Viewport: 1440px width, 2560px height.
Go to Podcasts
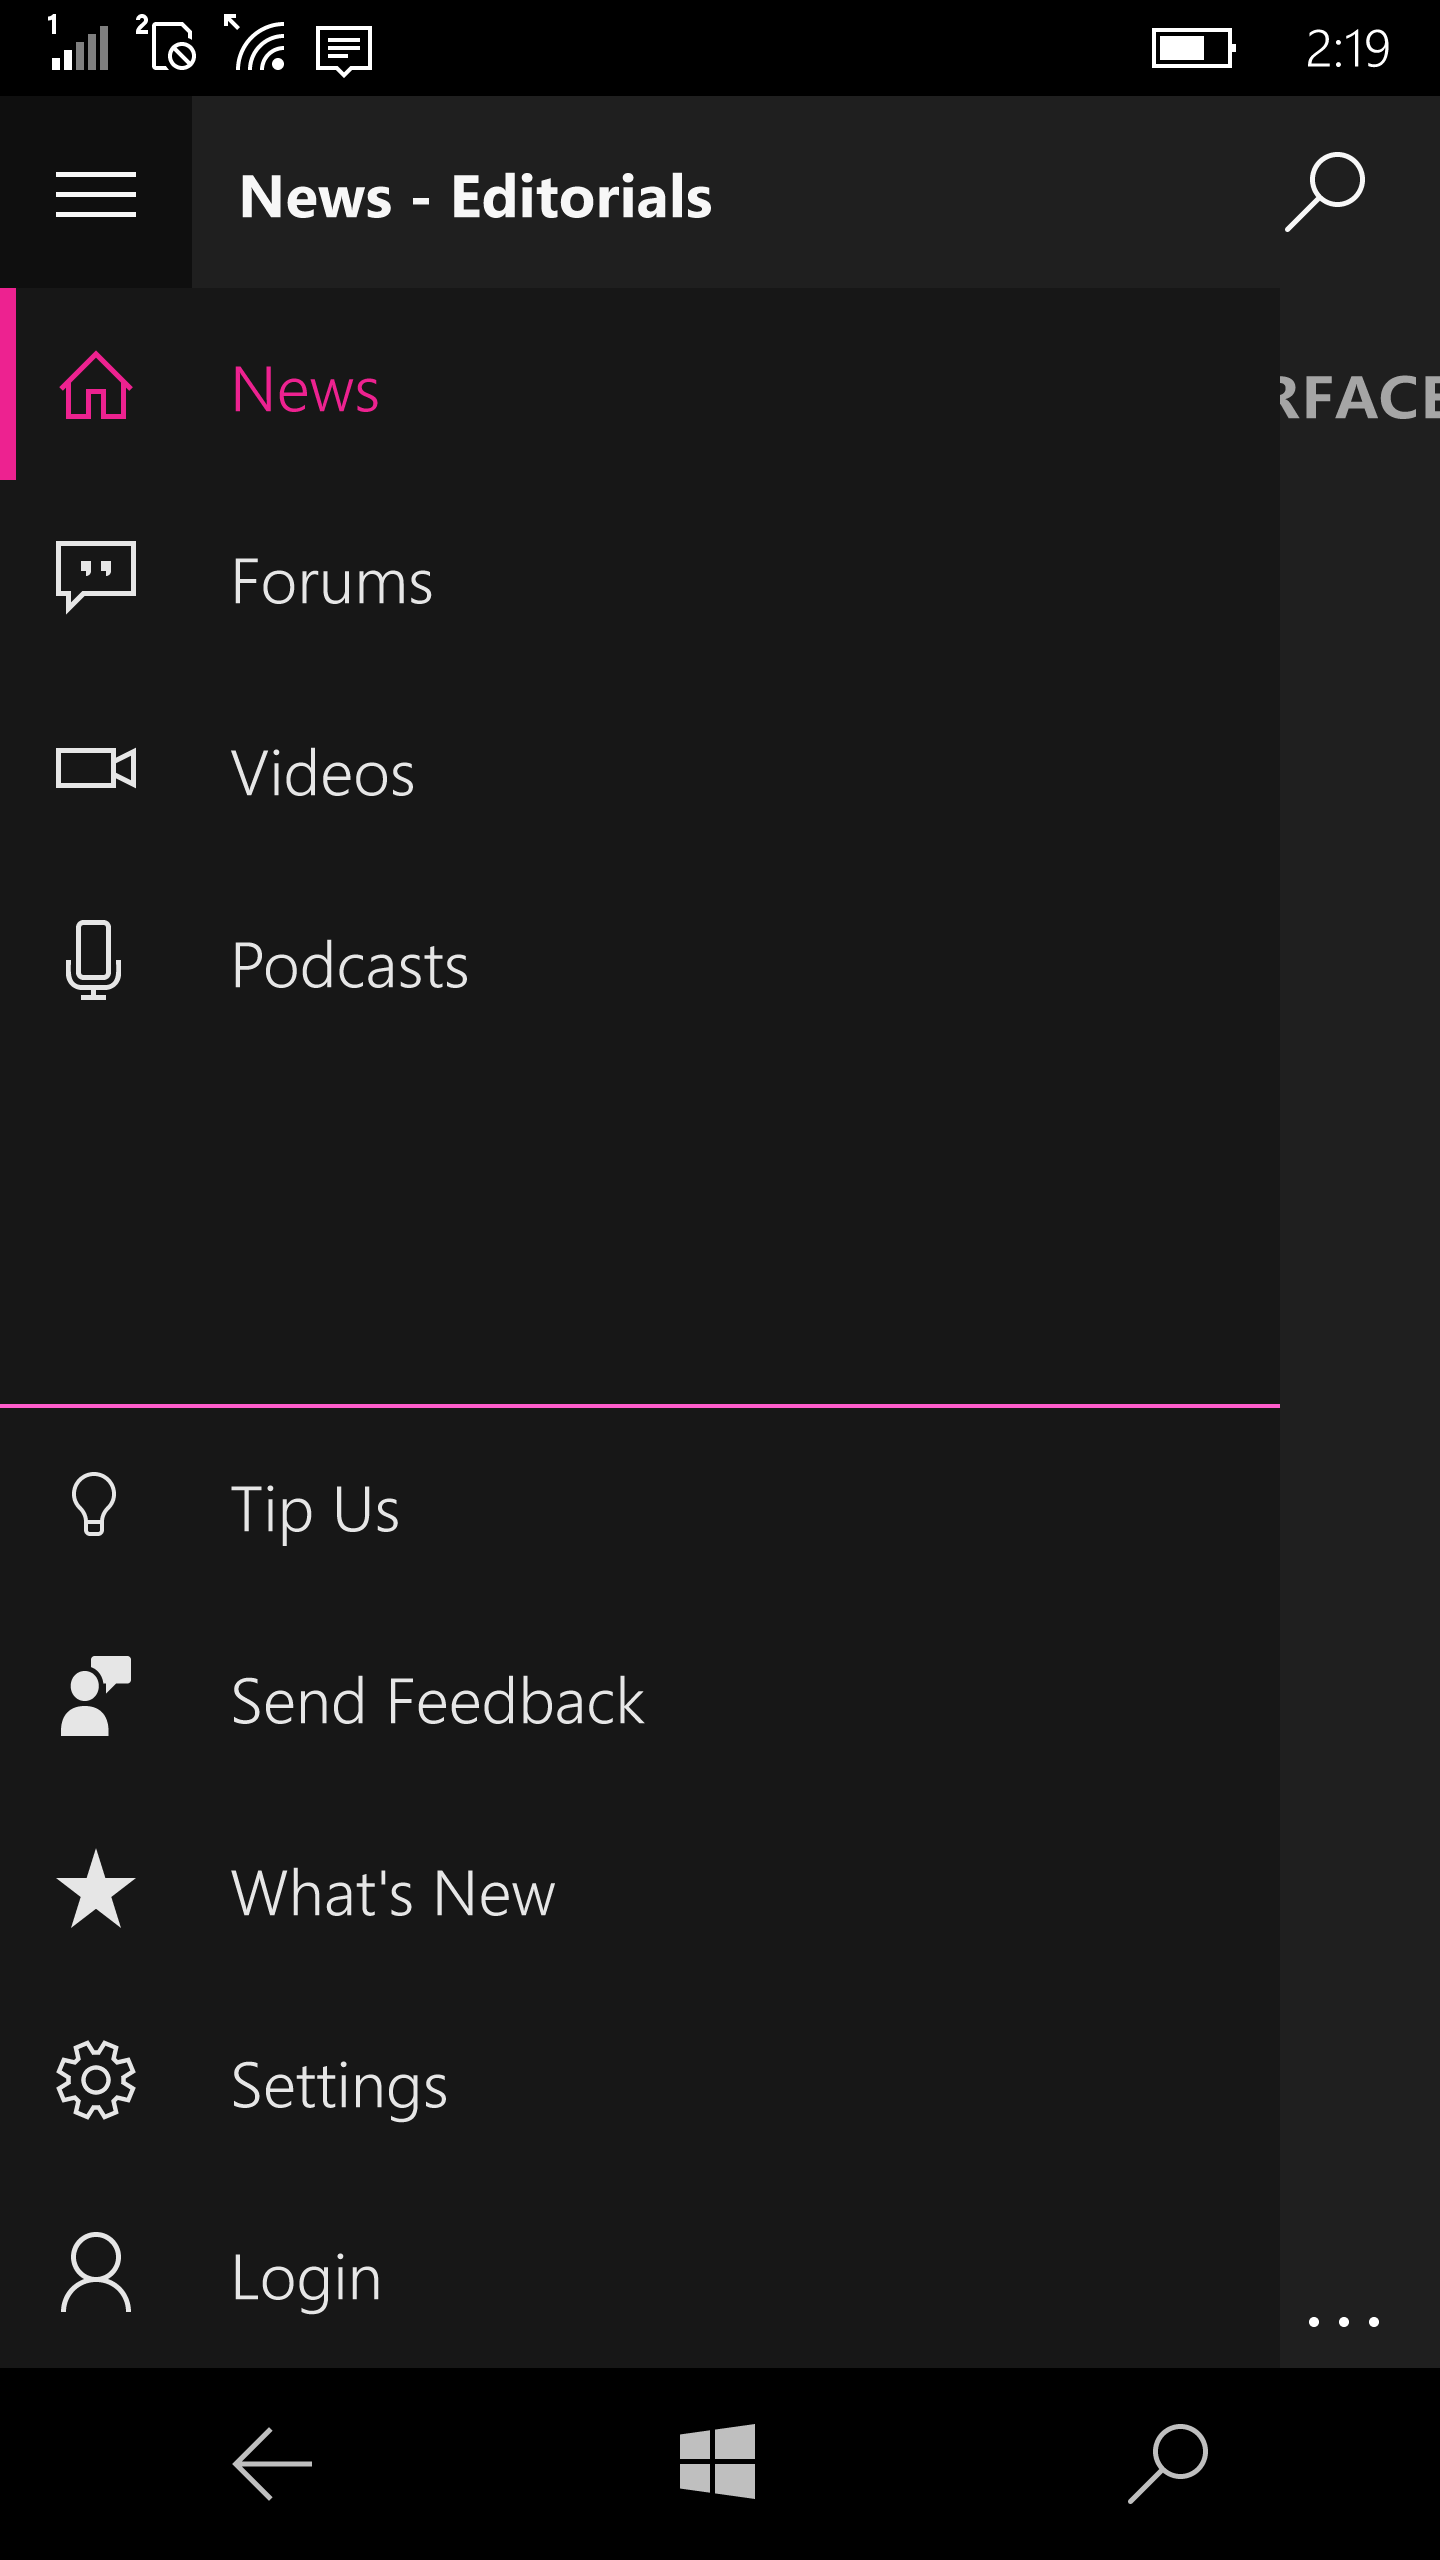[350, 965]
